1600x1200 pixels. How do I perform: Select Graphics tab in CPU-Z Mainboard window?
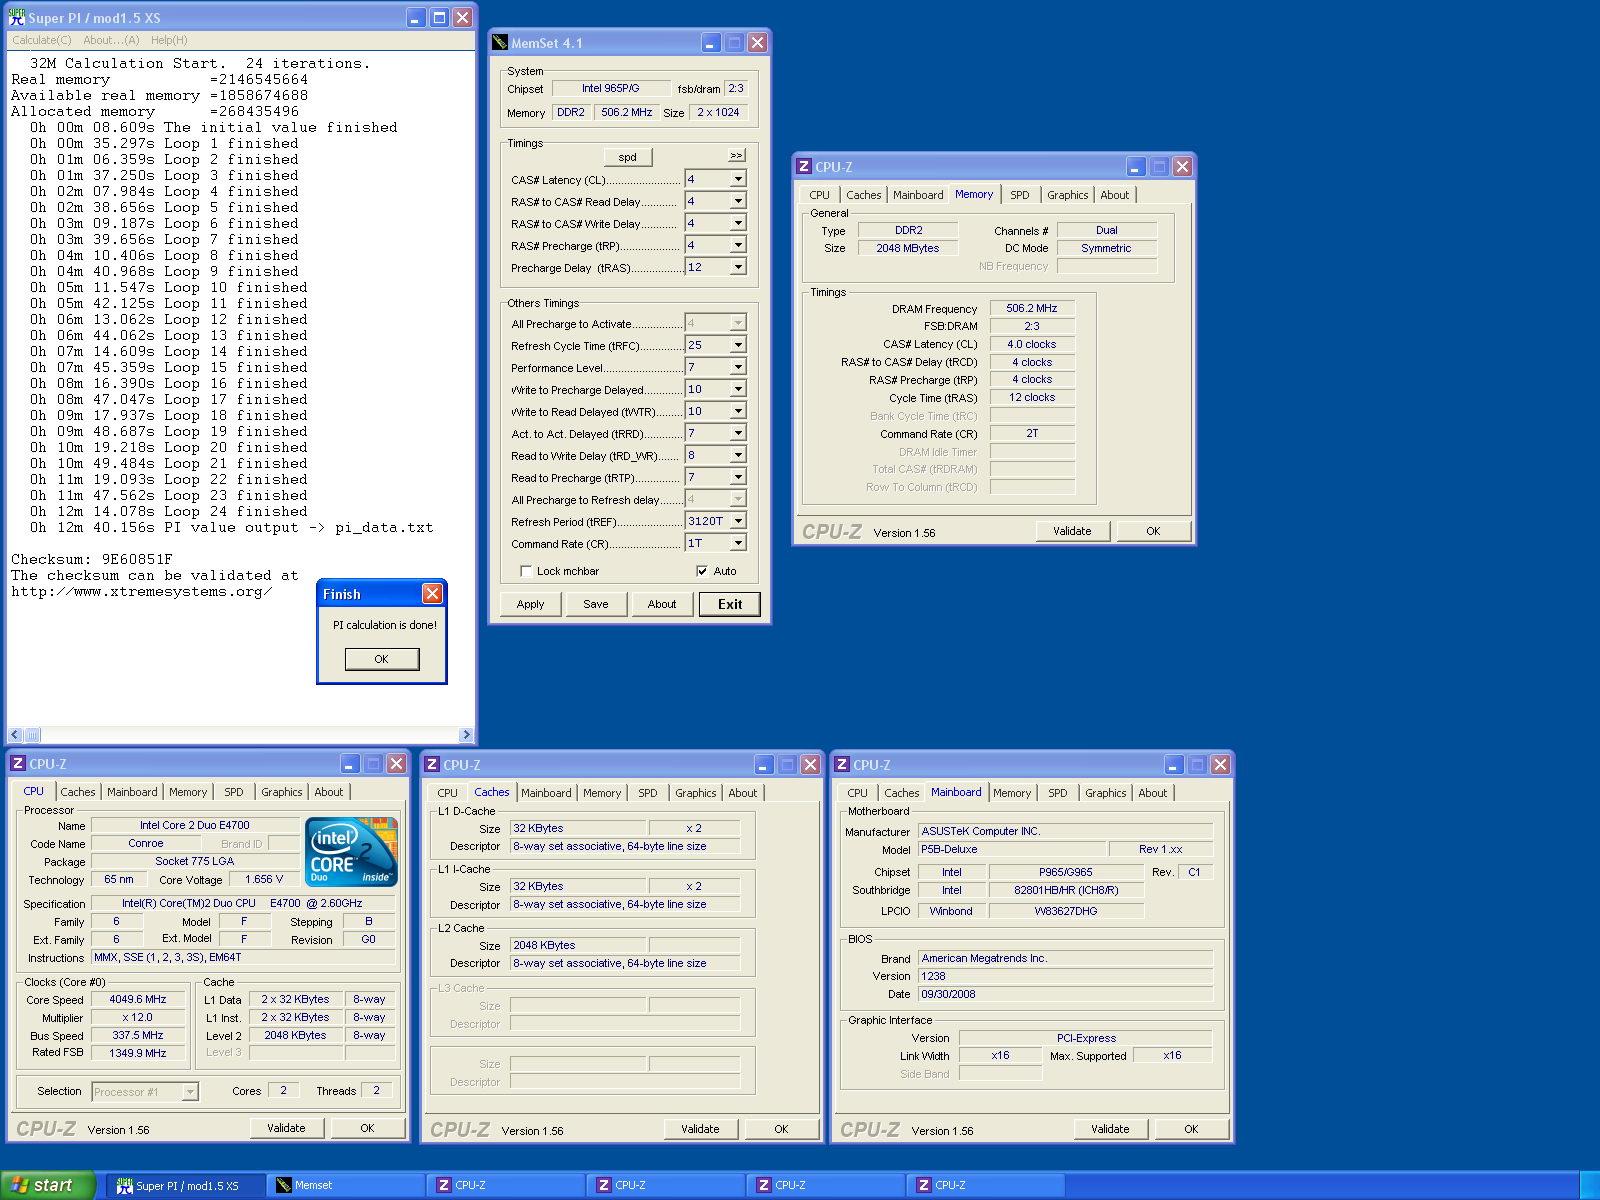click(x=1105, y=793)
